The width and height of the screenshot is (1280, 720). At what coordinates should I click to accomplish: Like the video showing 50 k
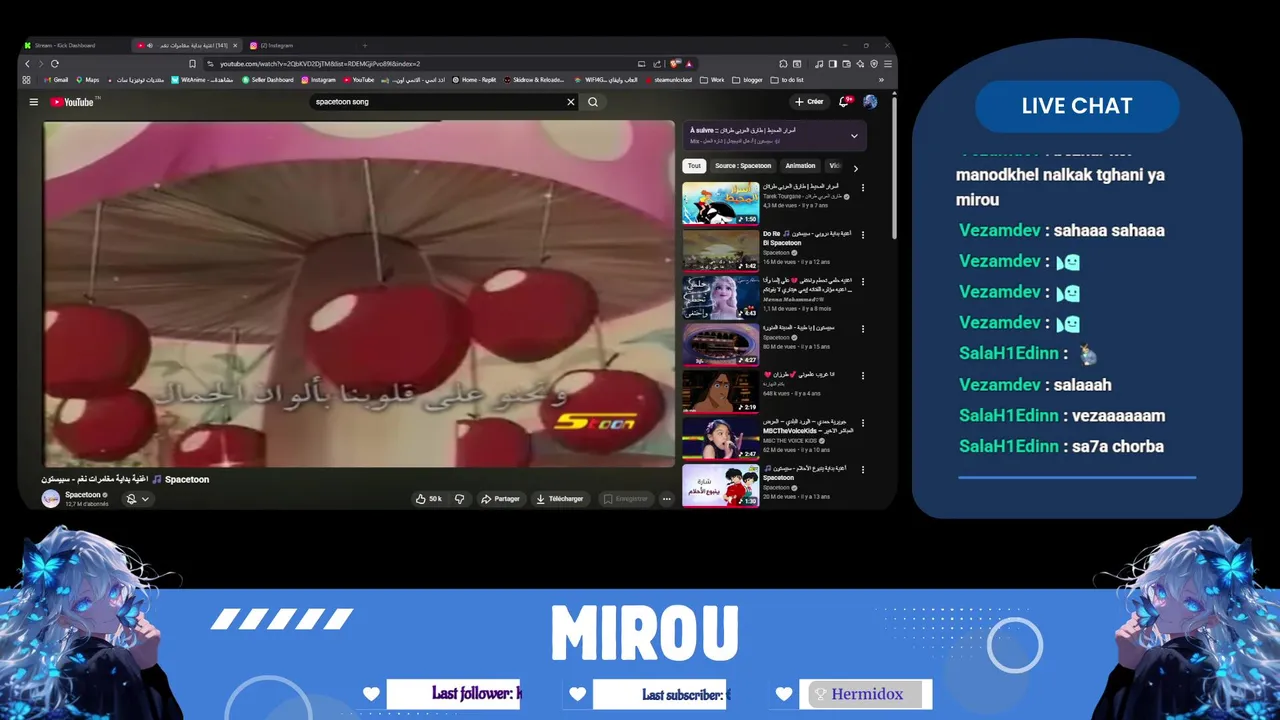pyautogui.click(x=429, y=499)
